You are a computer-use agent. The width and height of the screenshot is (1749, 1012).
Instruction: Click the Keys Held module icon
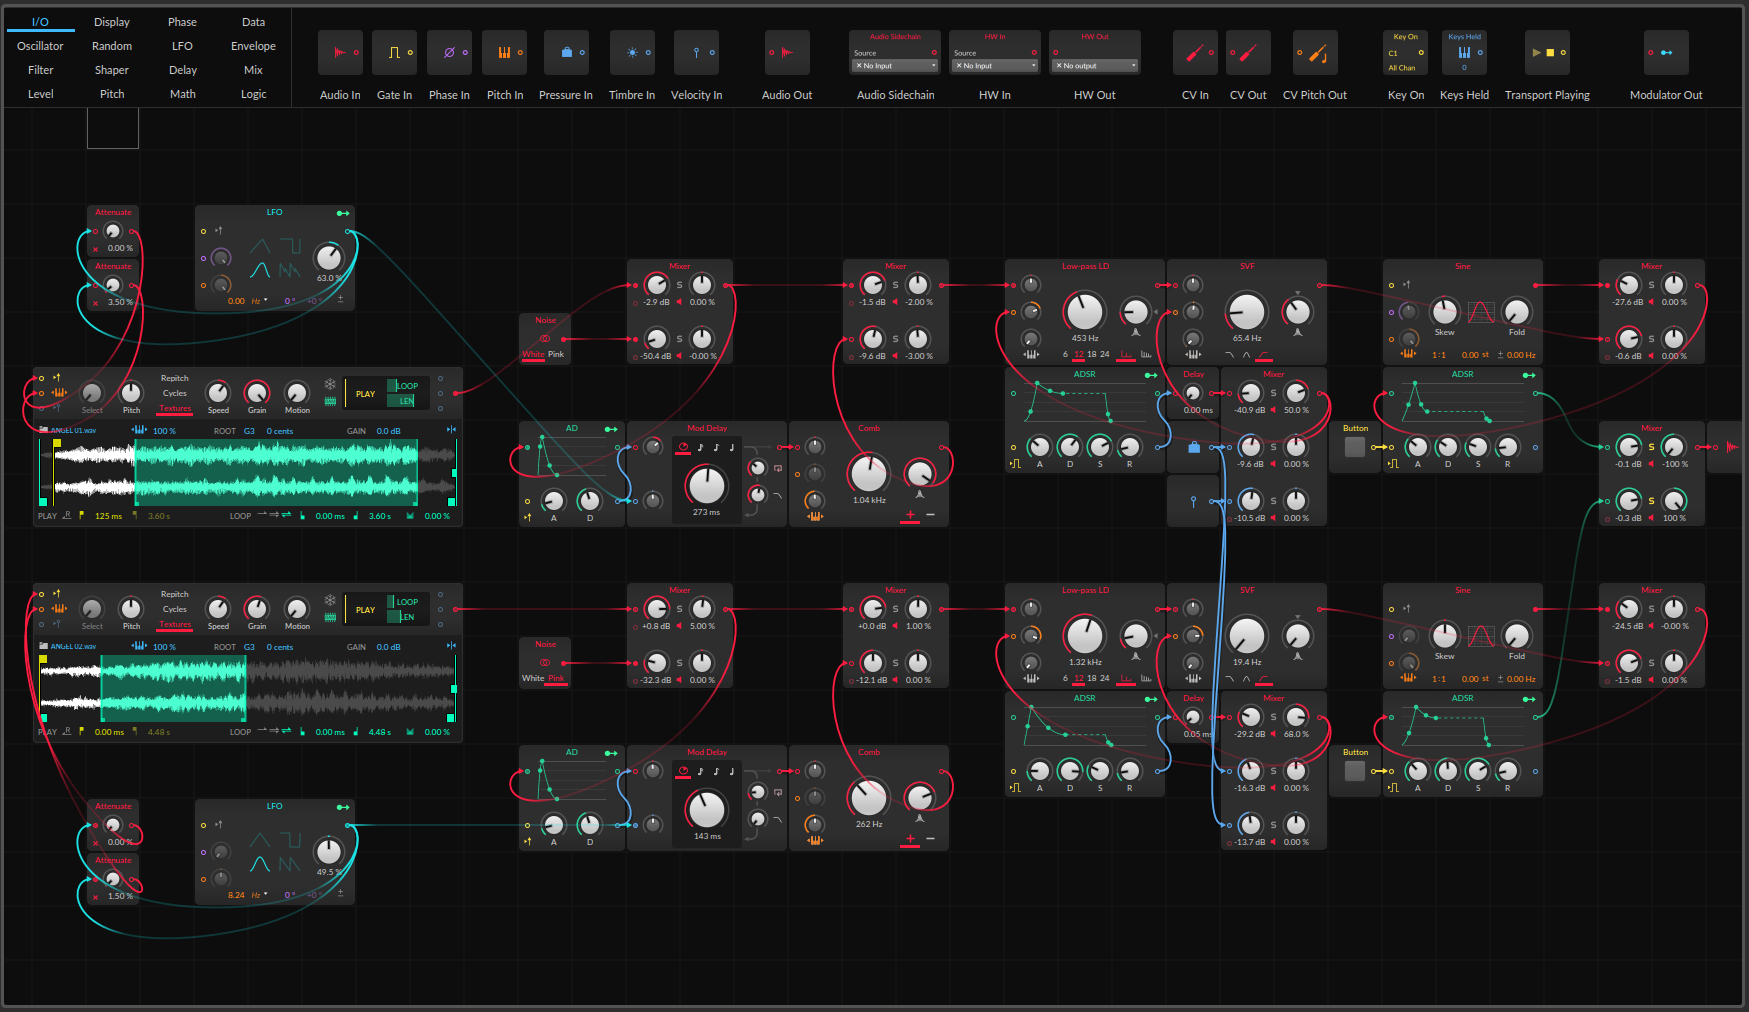pyautogui.click(x=1464, y=53)
